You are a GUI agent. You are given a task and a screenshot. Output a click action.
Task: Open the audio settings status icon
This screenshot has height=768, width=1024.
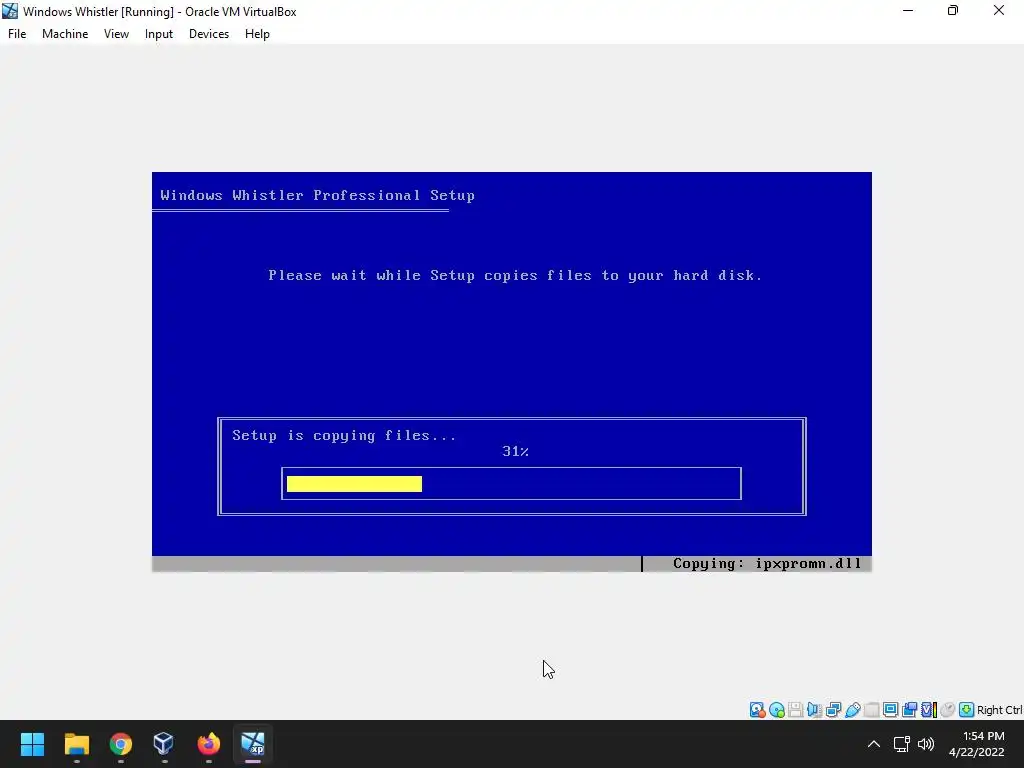coord(814,710)
